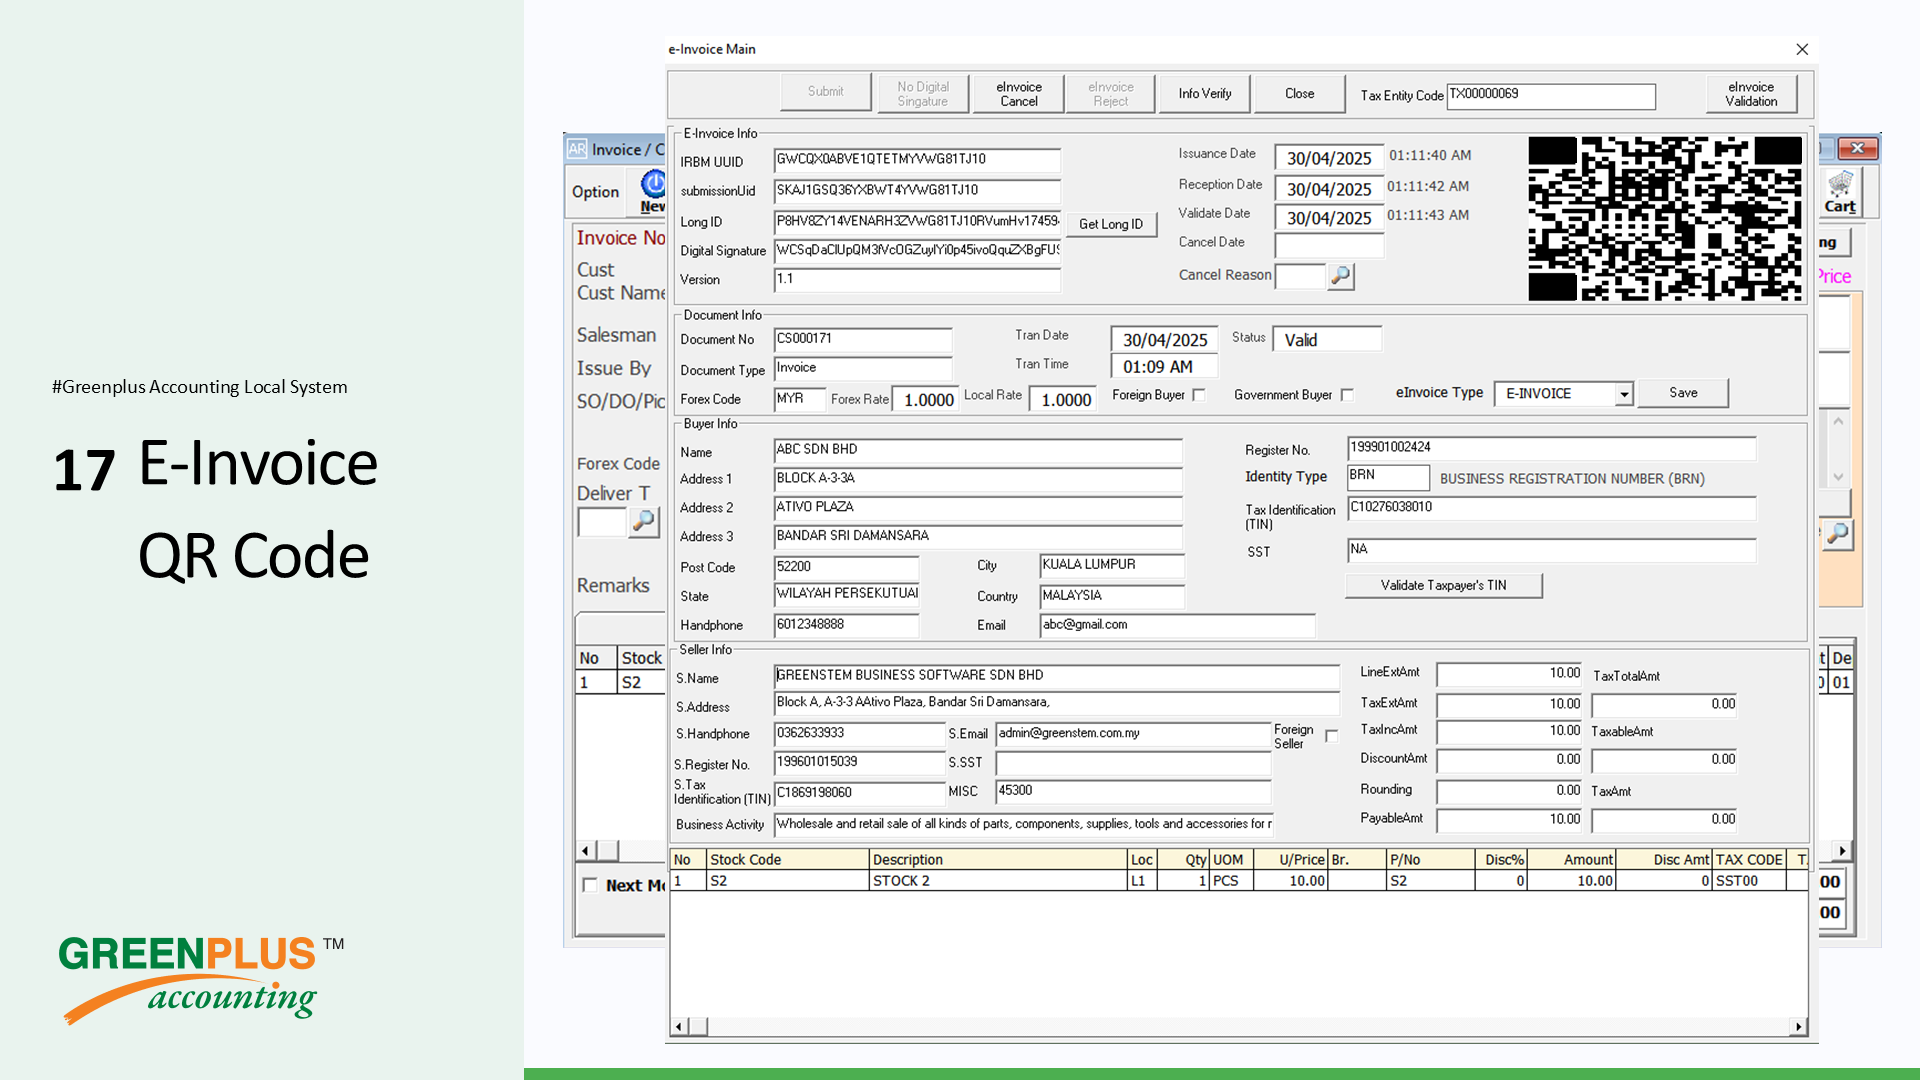Click the Buyer Post Code field 52200

(846, 567)
